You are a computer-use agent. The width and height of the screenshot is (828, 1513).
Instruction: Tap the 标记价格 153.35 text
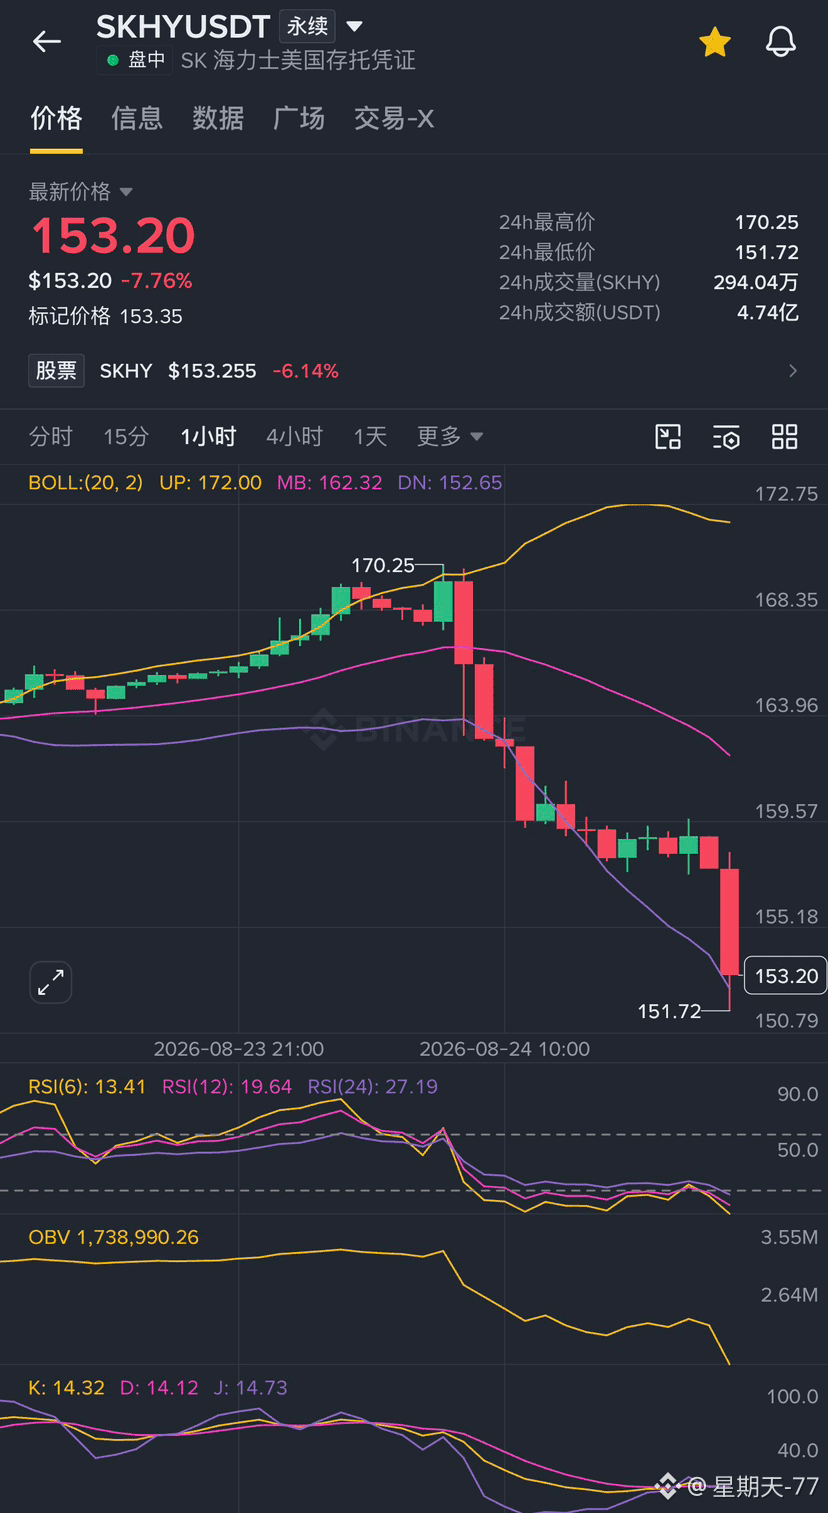click(x=106, y=317)
